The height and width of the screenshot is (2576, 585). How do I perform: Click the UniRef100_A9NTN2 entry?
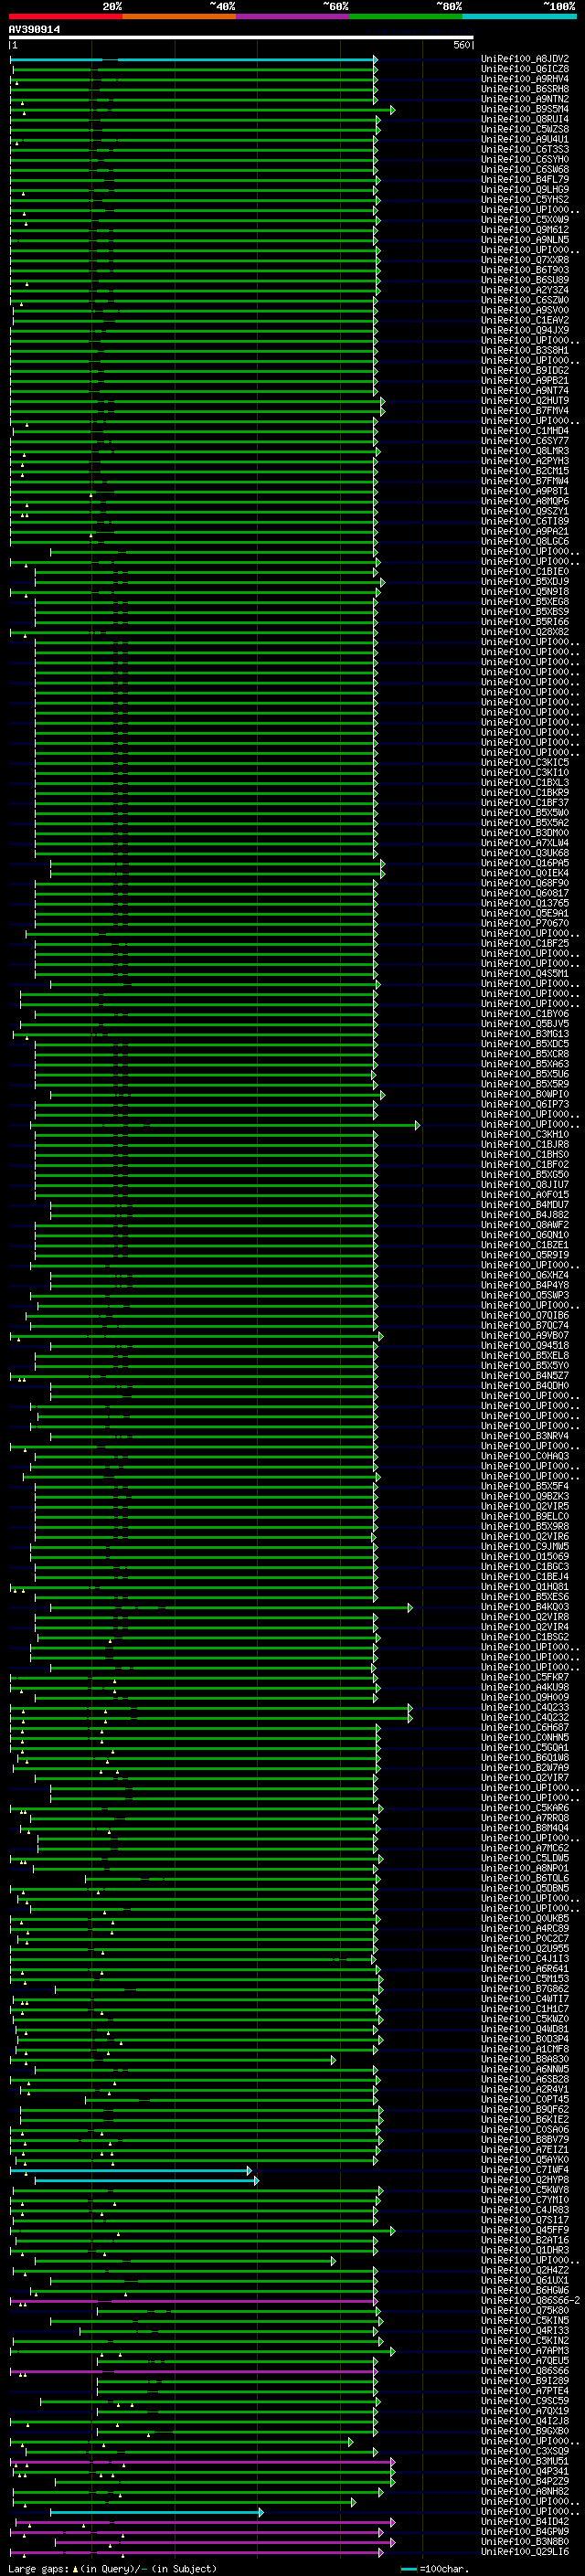(524, 99)
